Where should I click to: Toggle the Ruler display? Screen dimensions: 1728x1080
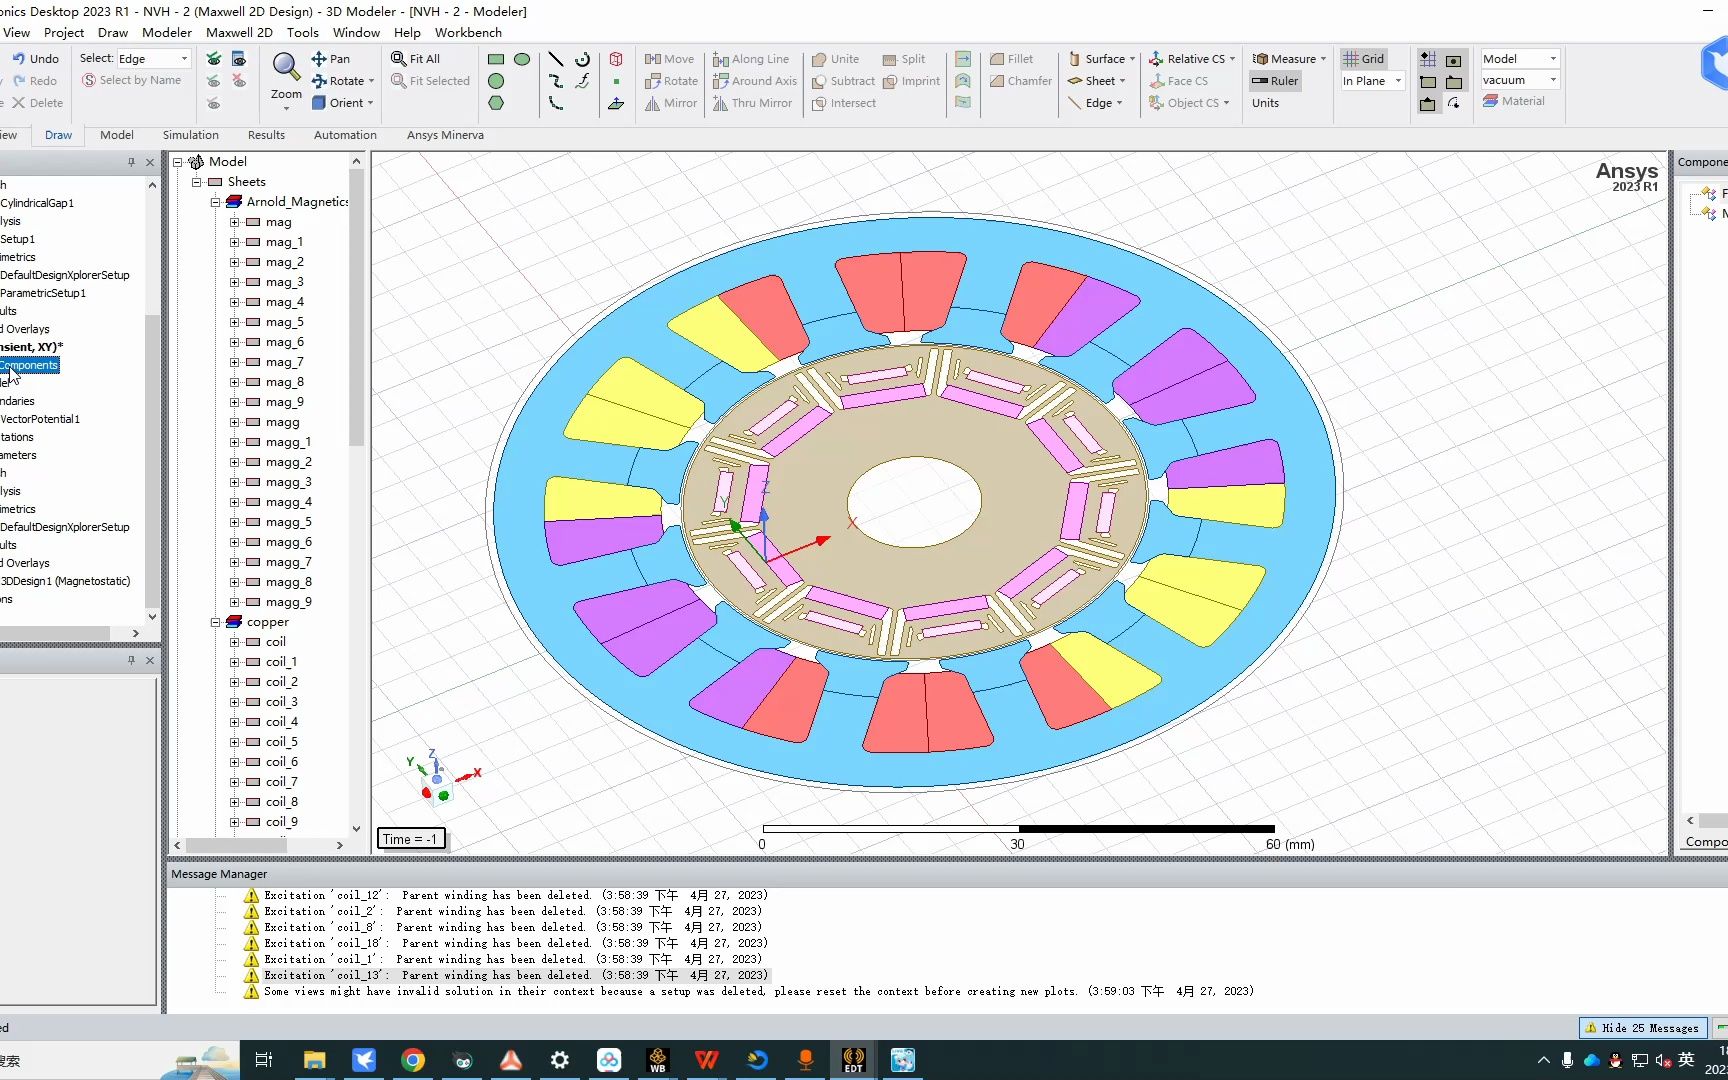click(1275, 81)
